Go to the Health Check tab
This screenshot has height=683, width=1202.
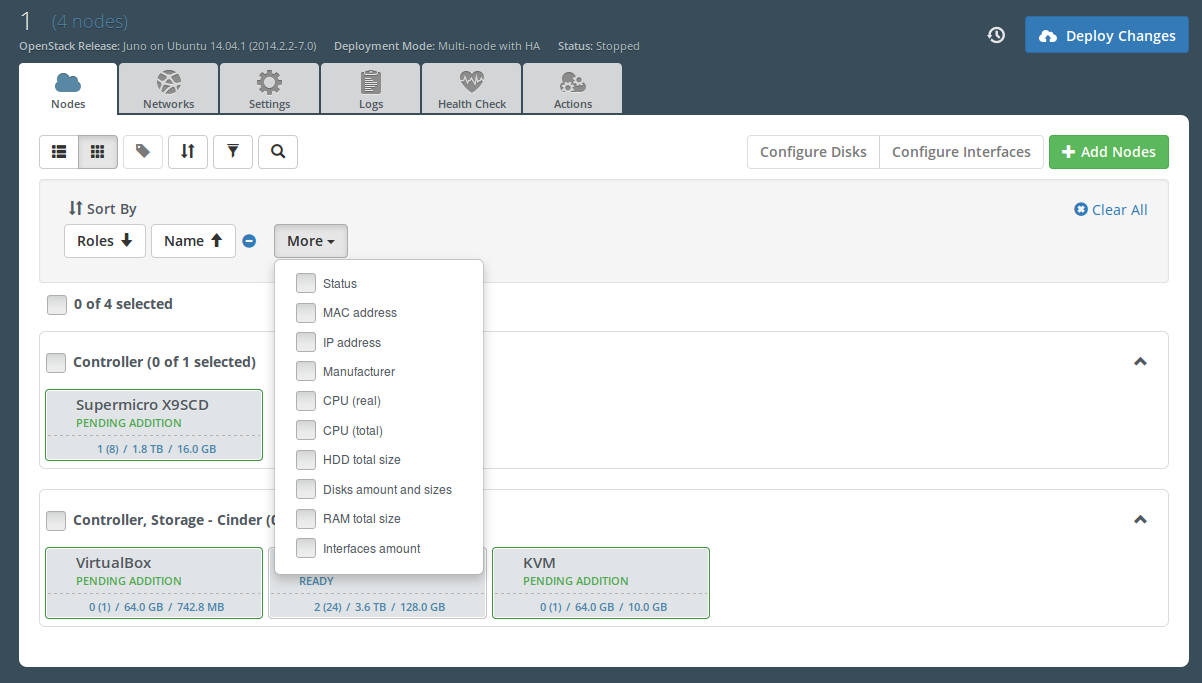[472, 90]
